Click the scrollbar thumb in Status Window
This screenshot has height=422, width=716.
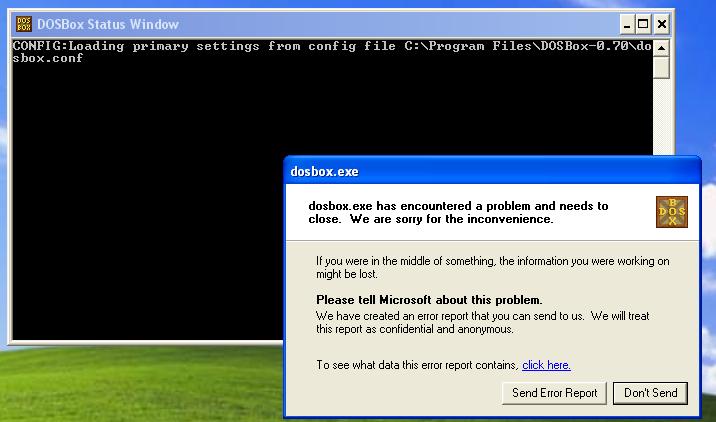click(661, 67)
